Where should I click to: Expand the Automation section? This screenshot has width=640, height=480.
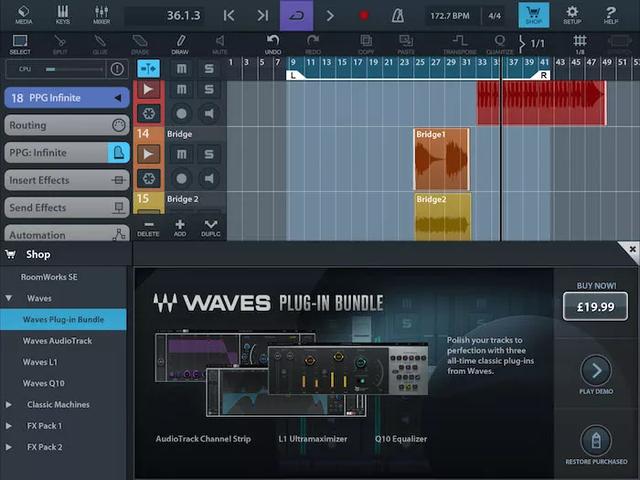click(x=67, y=234)
